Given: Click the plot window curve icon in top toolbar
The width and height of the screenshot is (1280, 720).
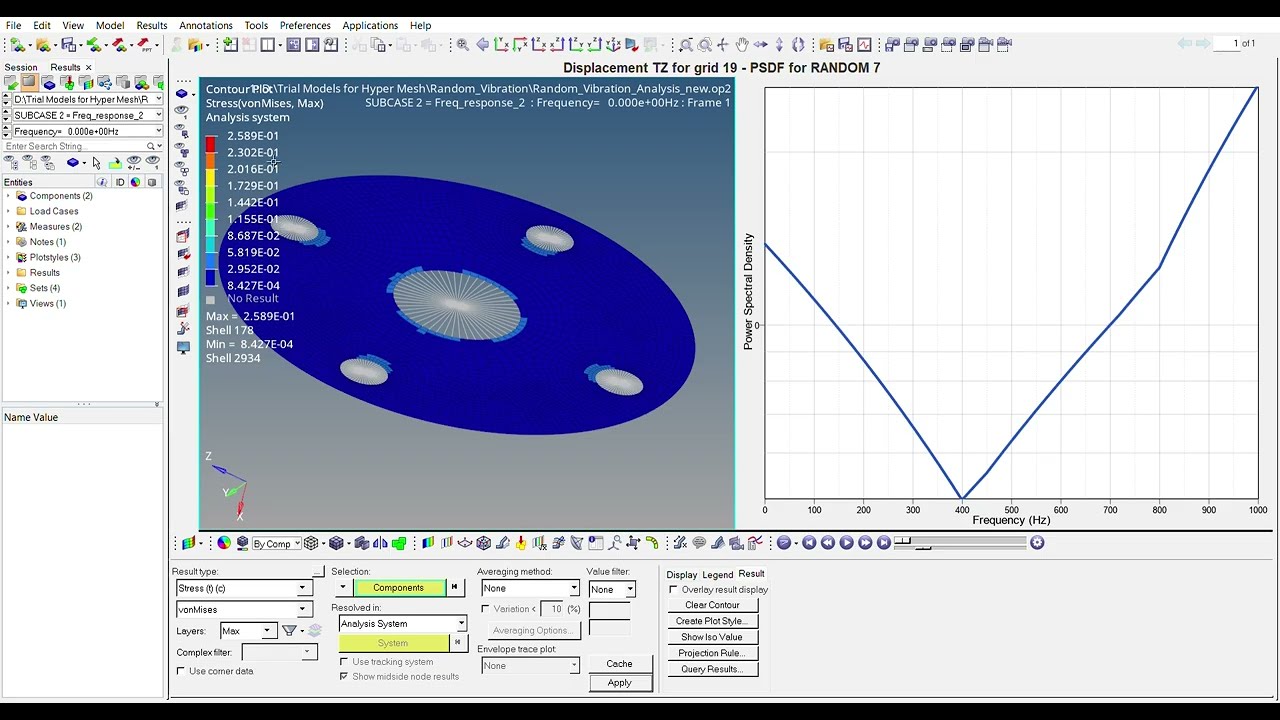Looking at the screenshot, I should click(x=864, y=45).
